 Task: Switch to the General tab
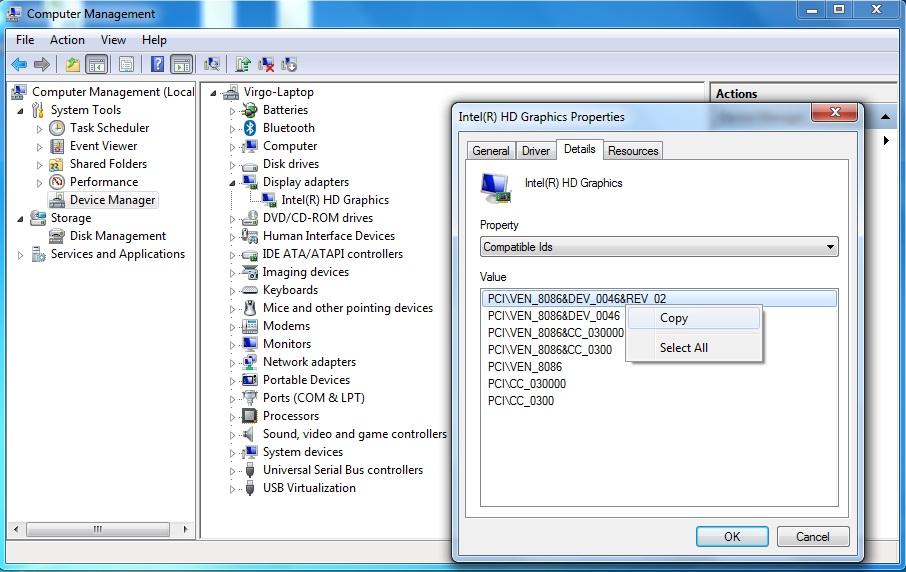pyautogui.click(x=491, y=151)
